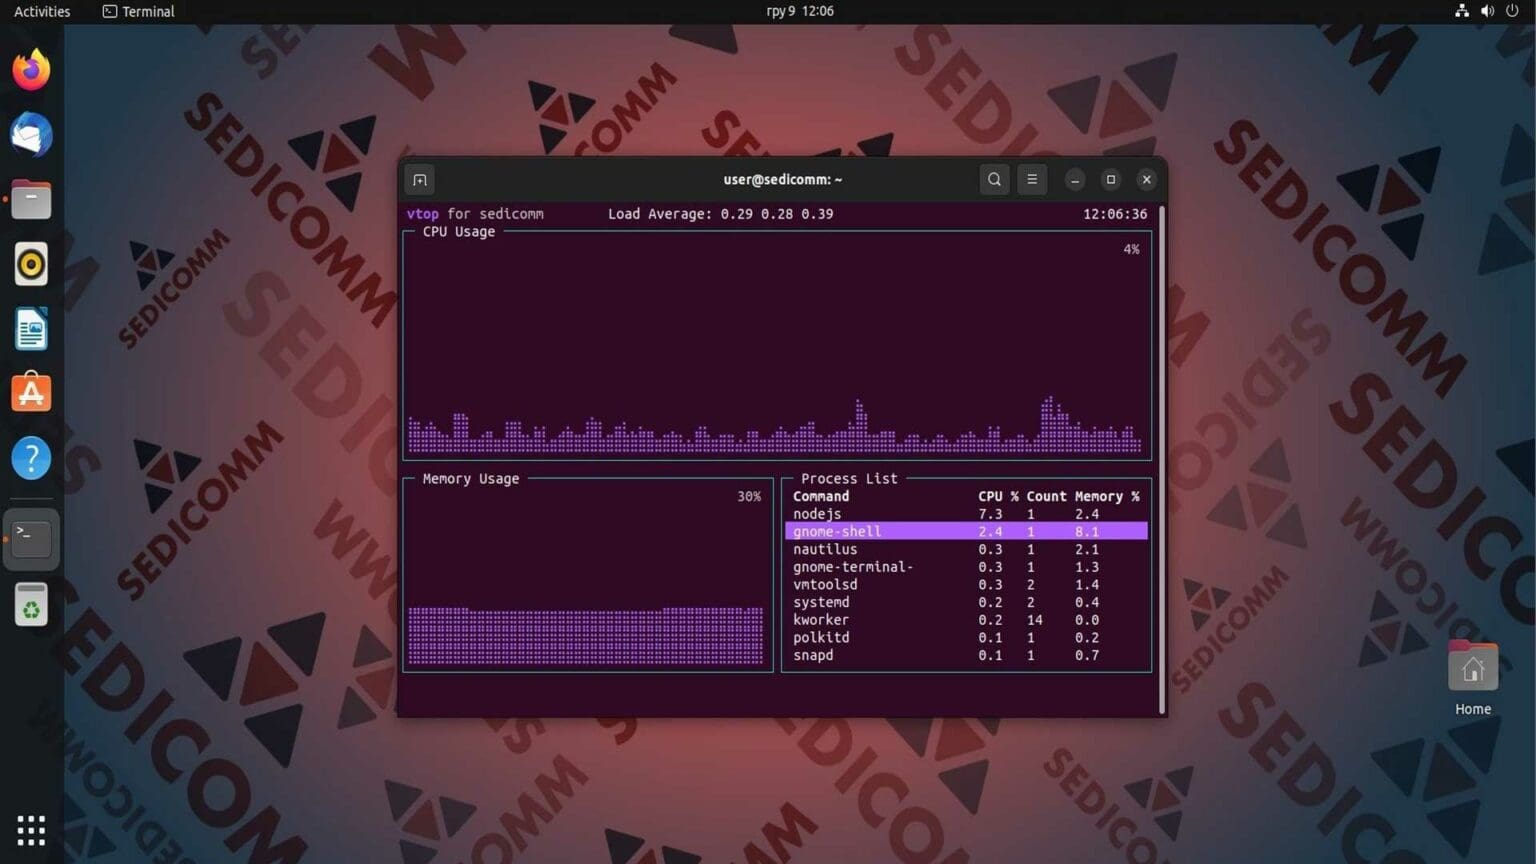Maximize the terminal window
The height and width of the screenshot is (864, 1536).
[x=1111, y=180]
